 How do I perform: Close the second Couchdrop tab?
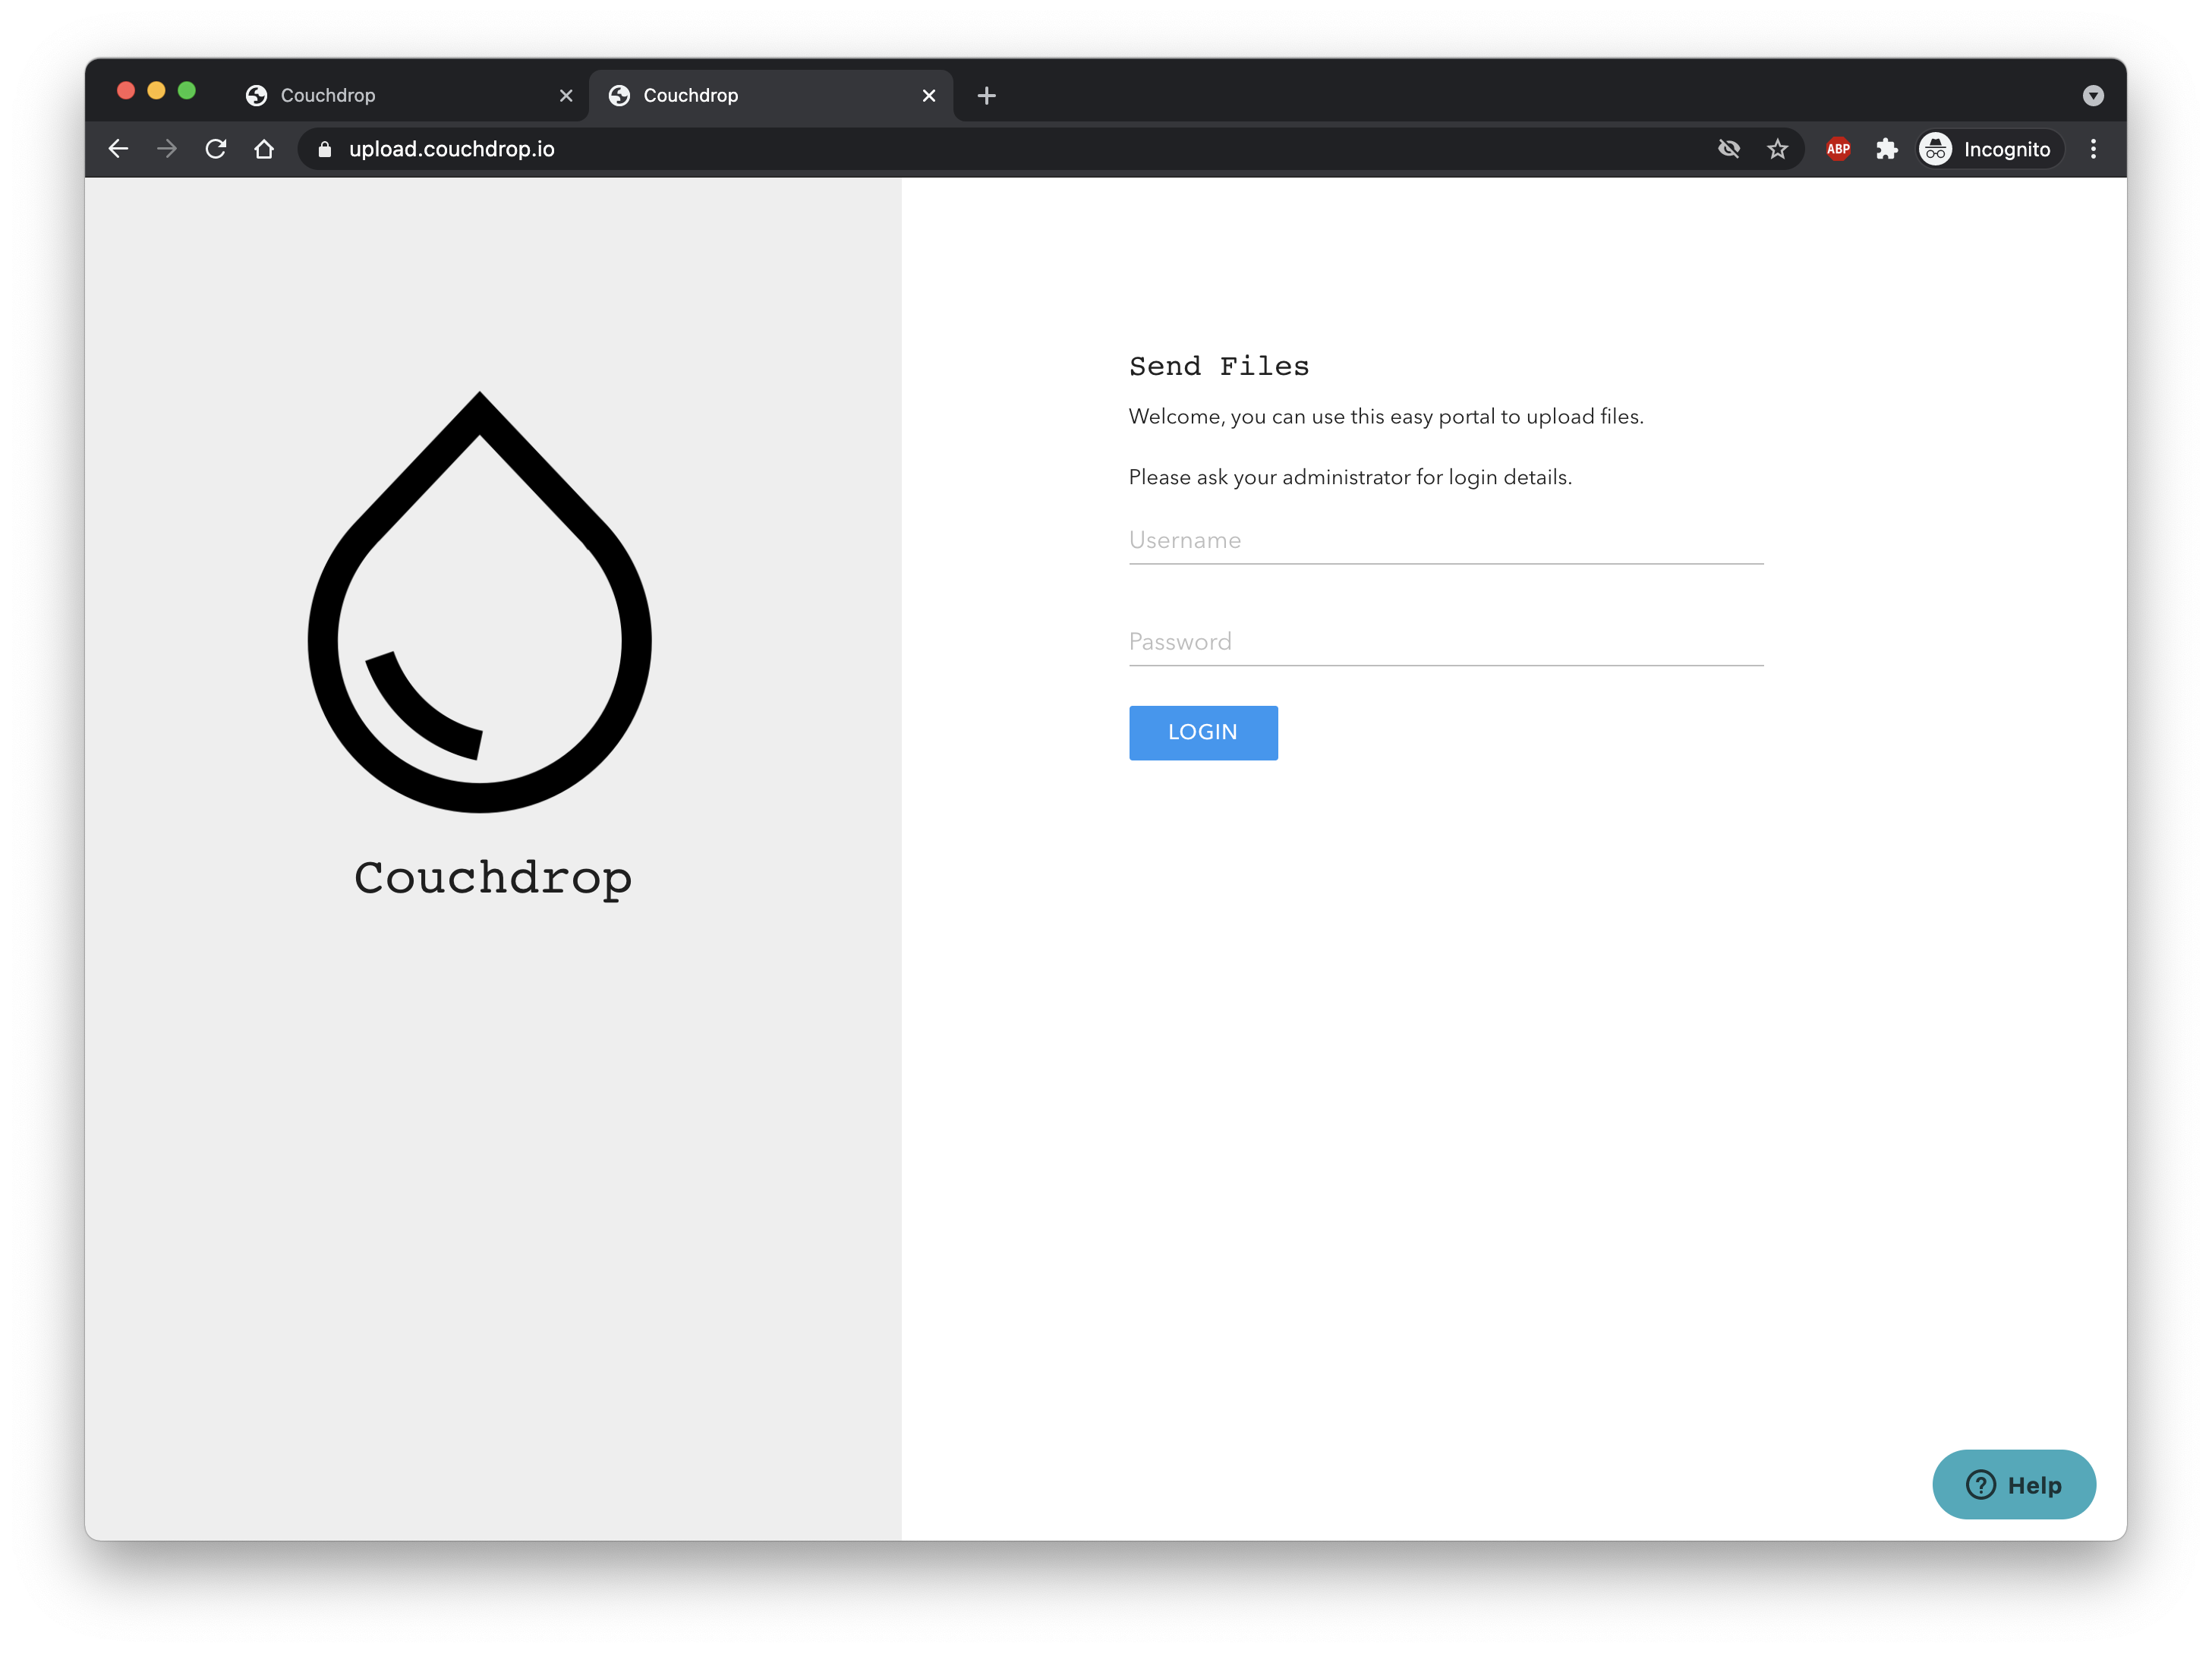929,96
